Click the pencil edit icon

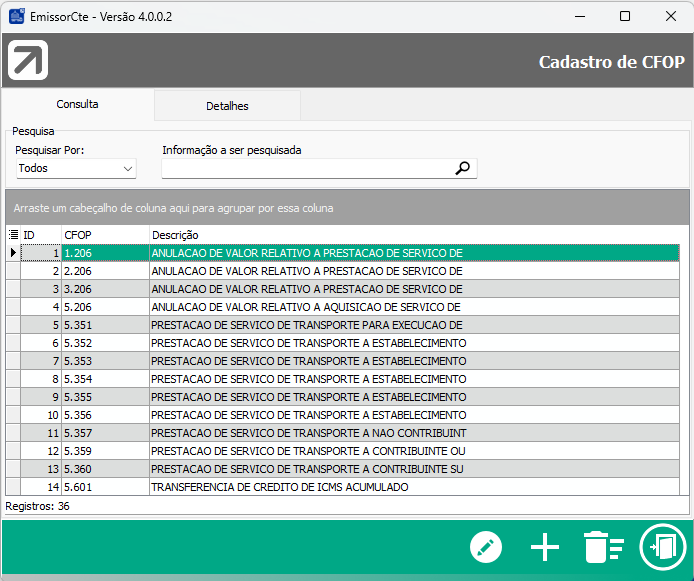[x=486, y=548]
